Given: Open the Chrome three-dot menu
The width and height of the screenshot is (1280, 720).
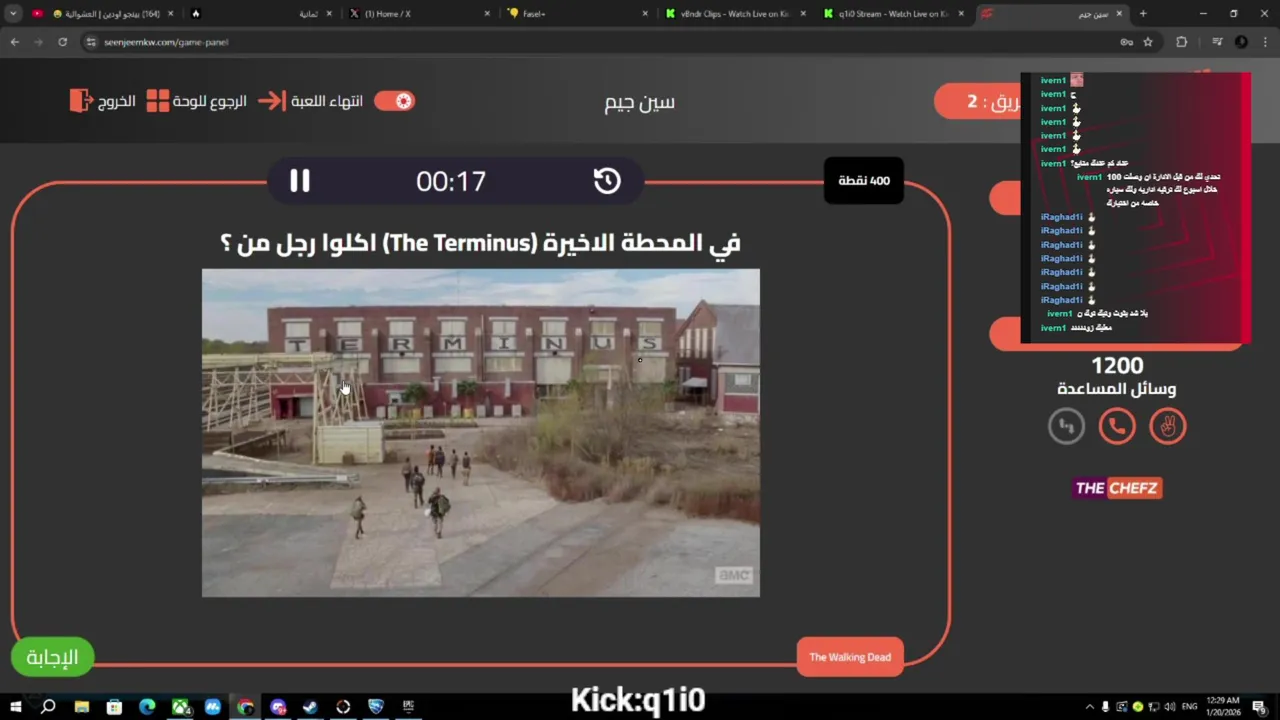Looking at the screenshot, I should (x=1265, y=42).
